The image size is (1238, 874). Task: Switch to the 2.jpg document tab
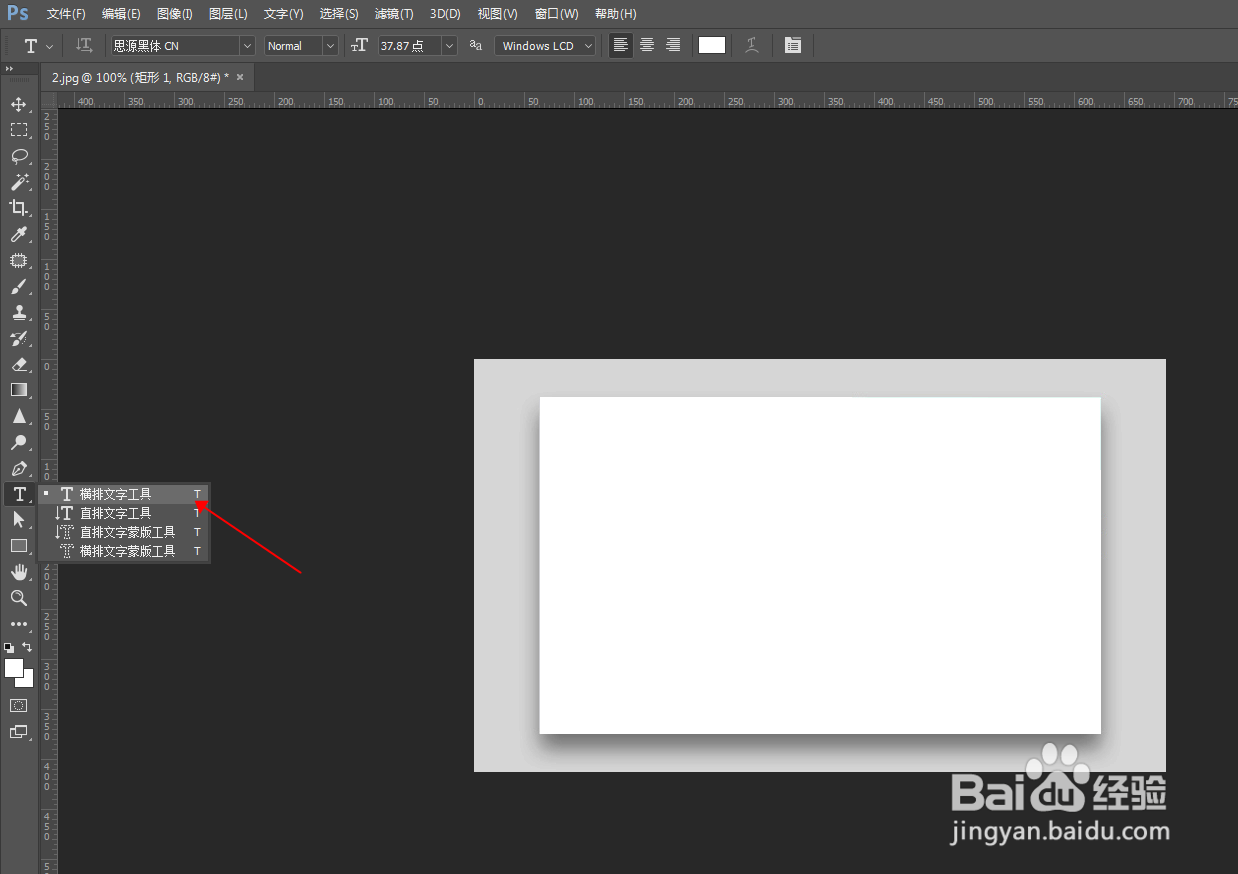point(140,77)
